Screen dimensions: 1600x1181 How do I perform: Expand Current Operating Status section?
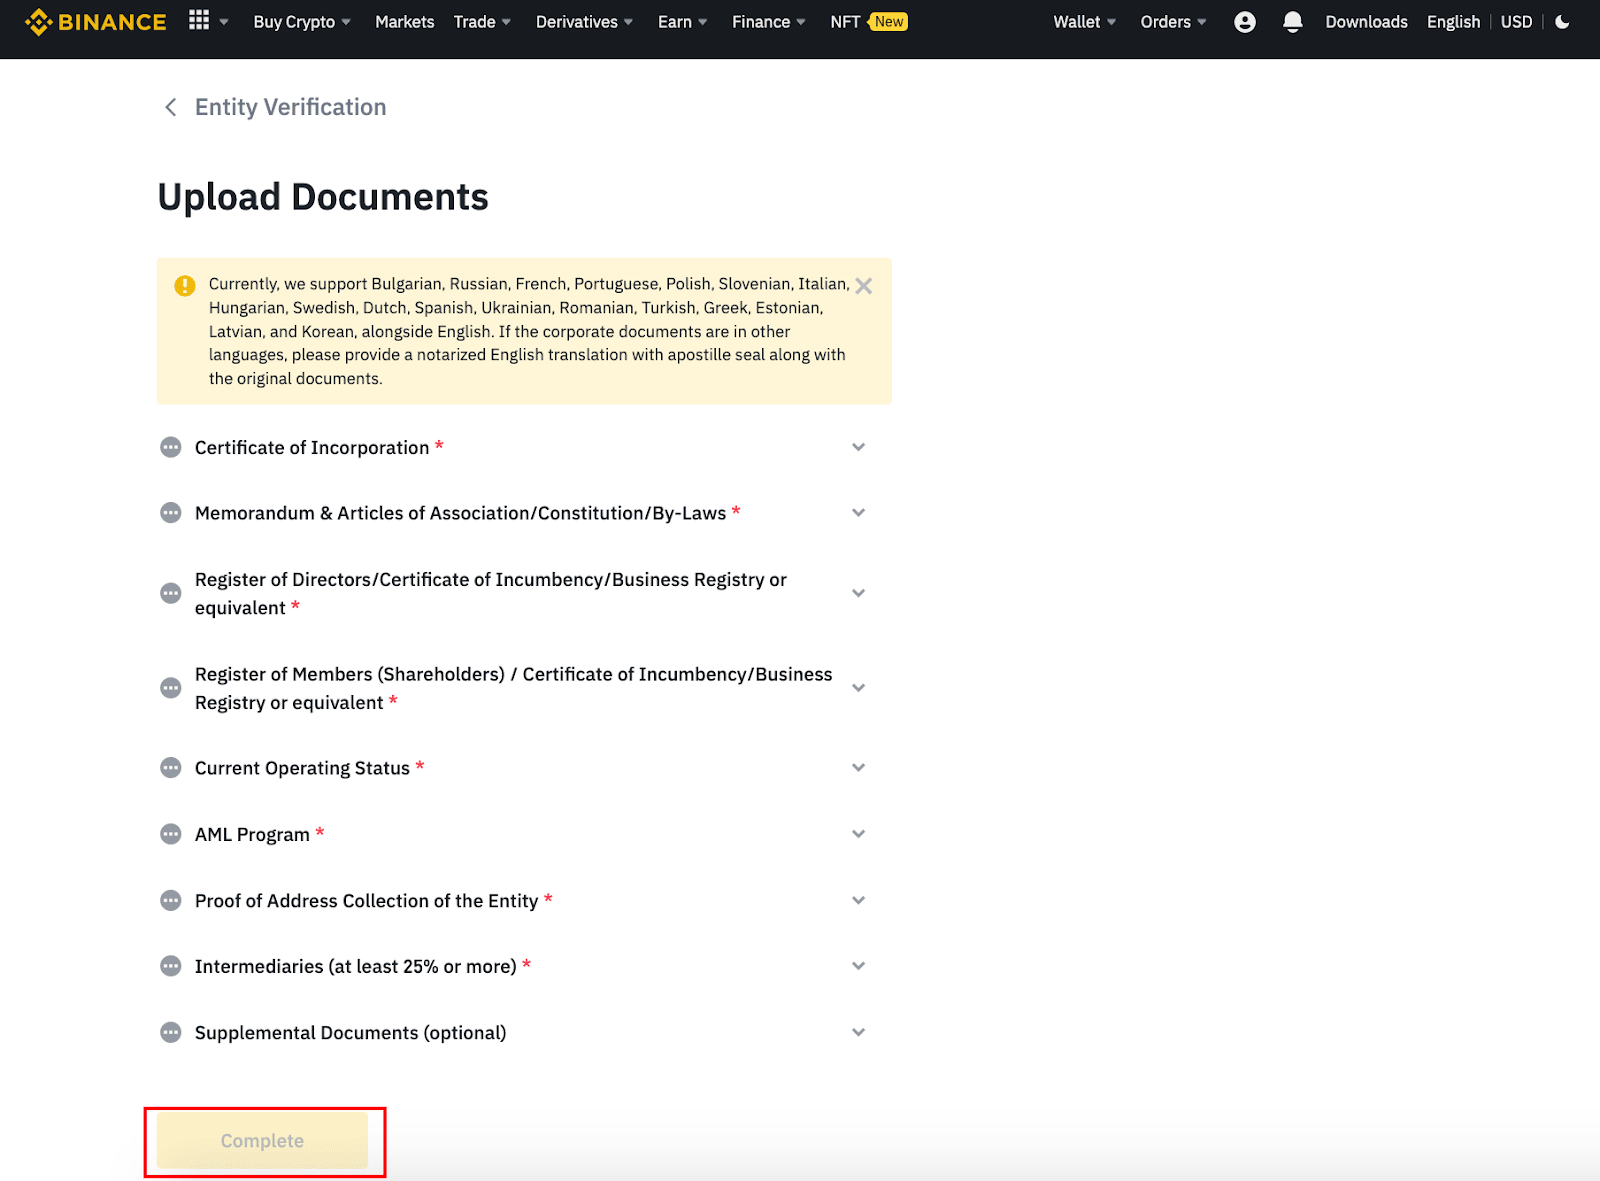click(858, 768)
